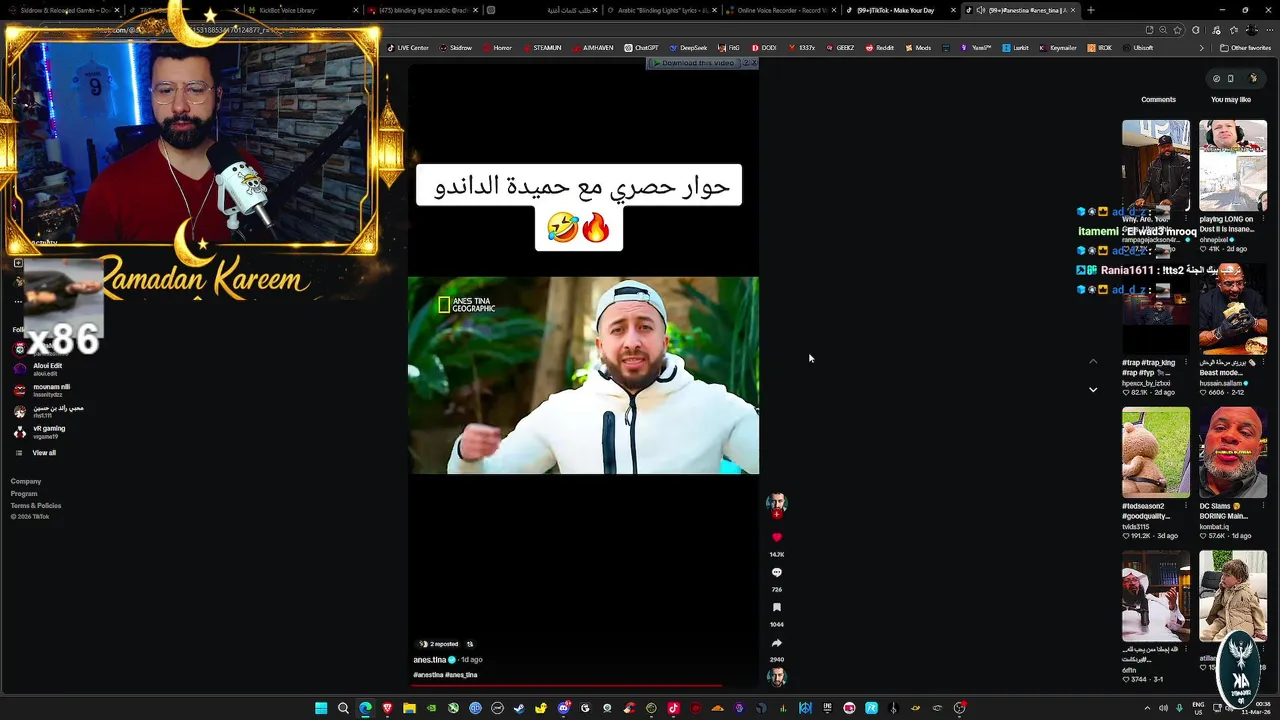Share the video with the arrow icon
The height and width of the screenshot is (720, 1280).
point(777,643)
